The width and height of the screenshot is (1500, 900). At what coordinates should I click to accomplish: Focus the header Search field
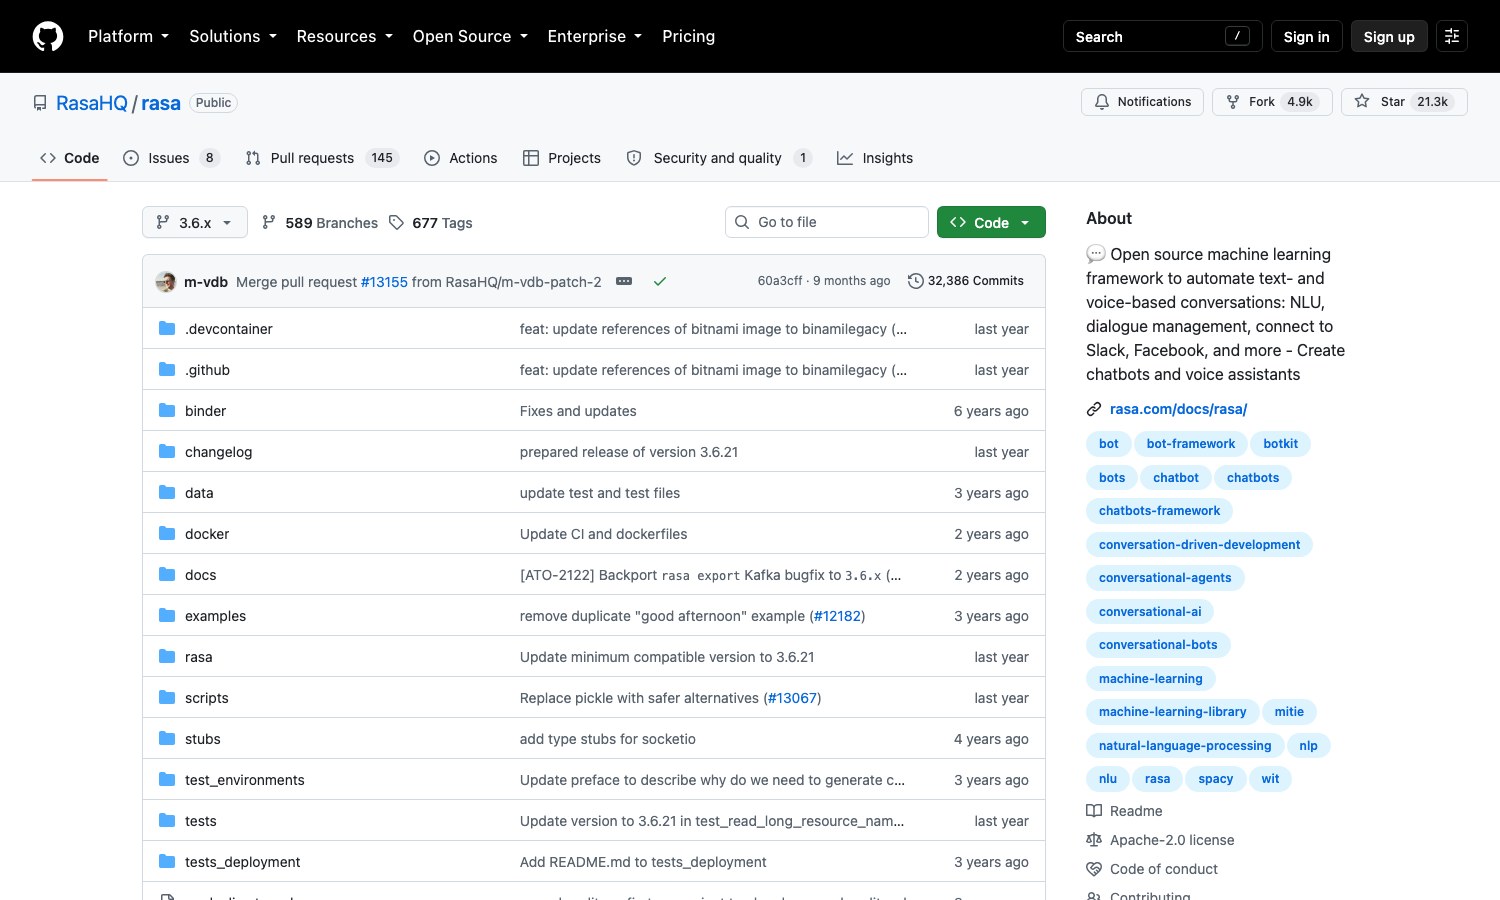click(x=1162, y=37)
